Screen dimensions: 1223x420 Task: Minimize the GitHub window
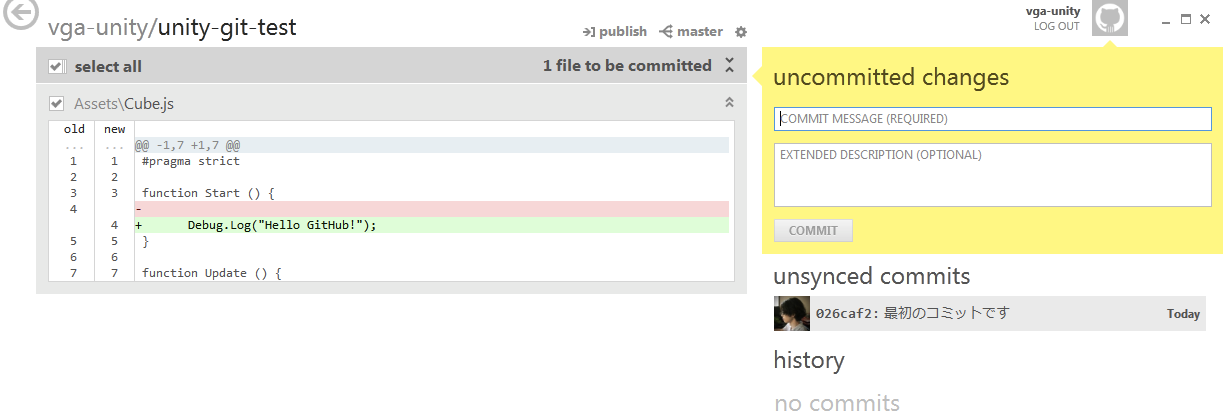[x=1166, y=20]
